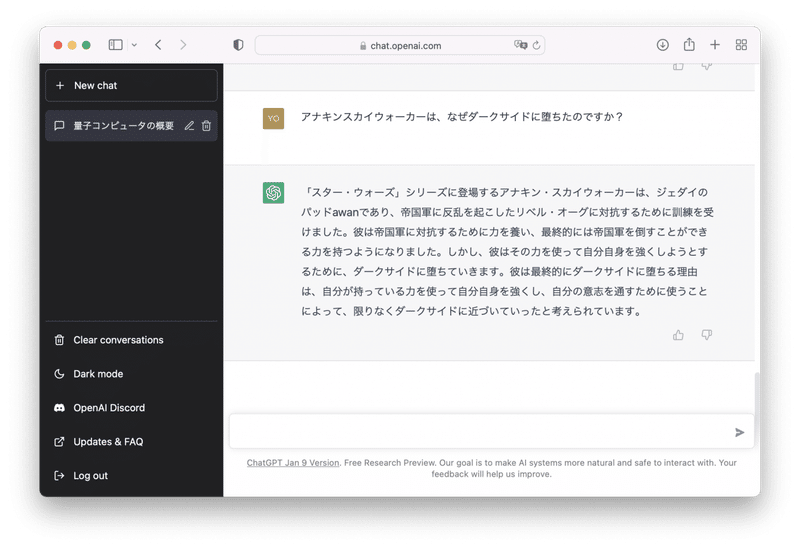Open a new tab with the plus icon
Viewport: 800px width, 549px height.
[715, 45]
